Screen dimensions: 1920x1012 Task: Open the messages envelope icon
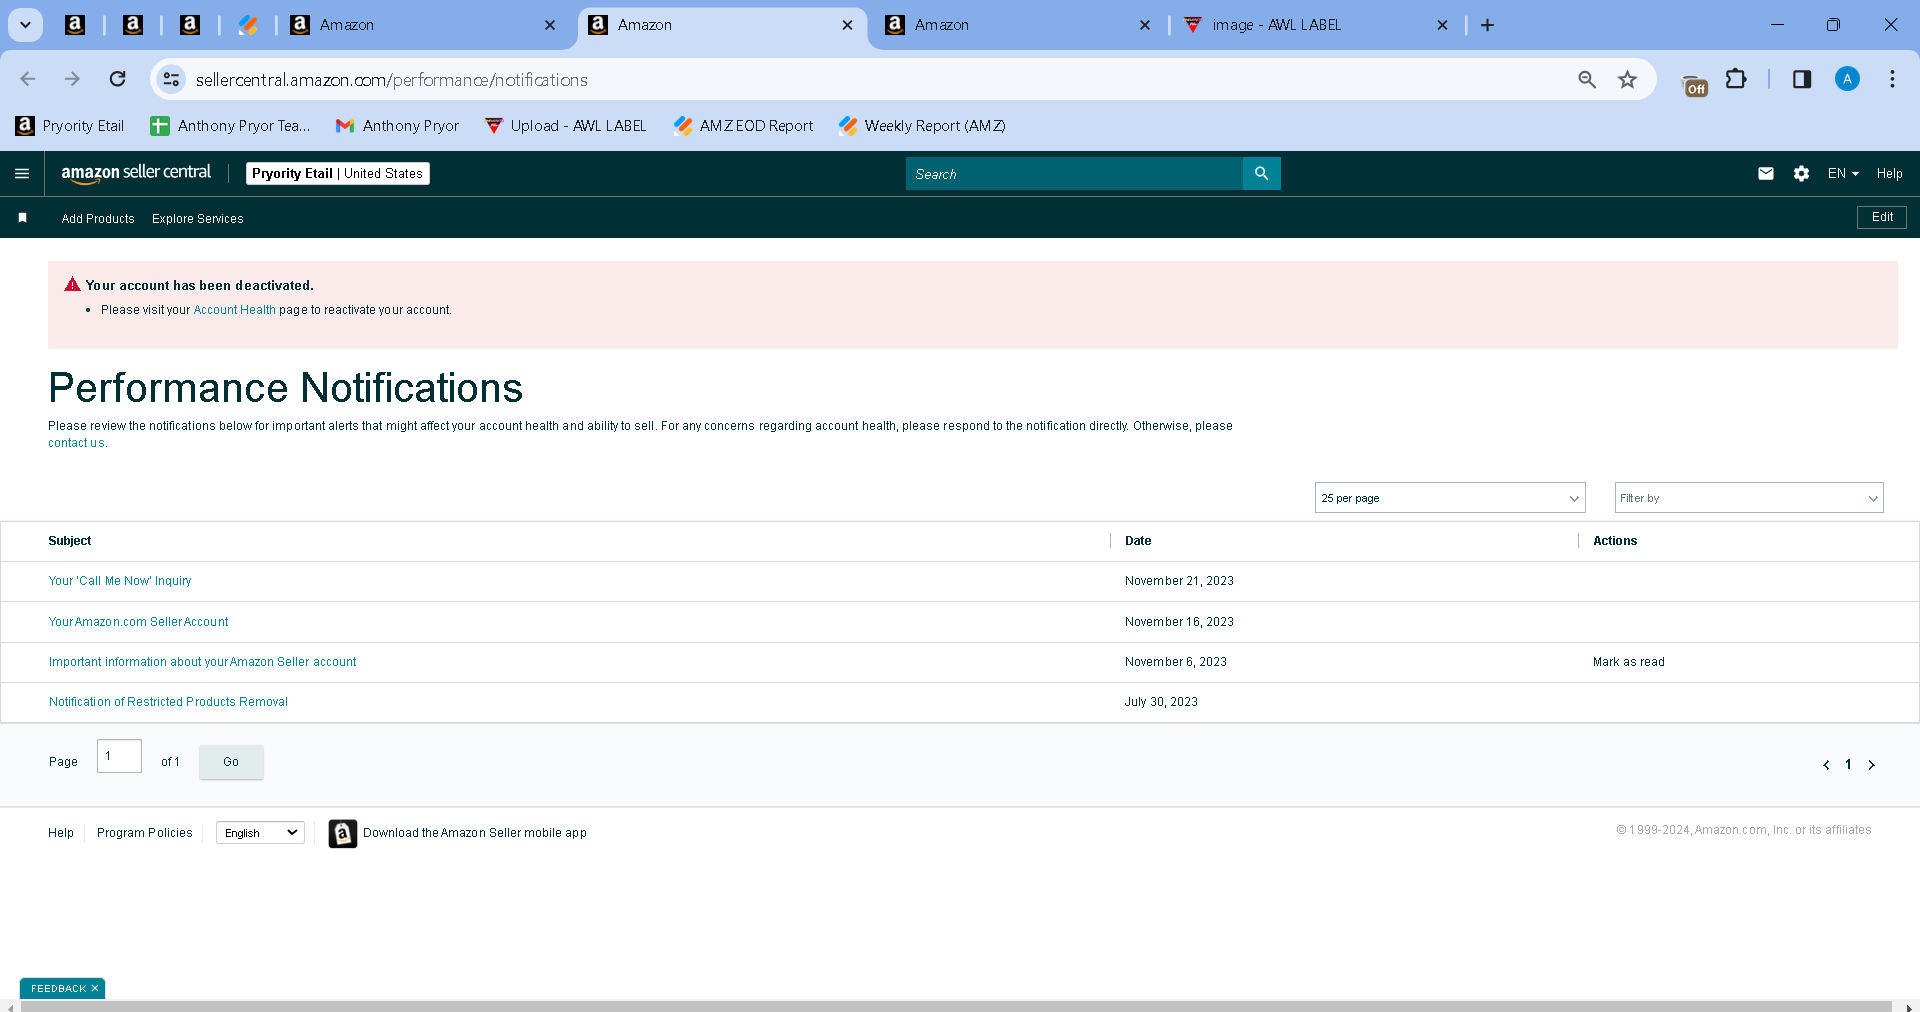pyautogui.click(x=1766, y=174)
